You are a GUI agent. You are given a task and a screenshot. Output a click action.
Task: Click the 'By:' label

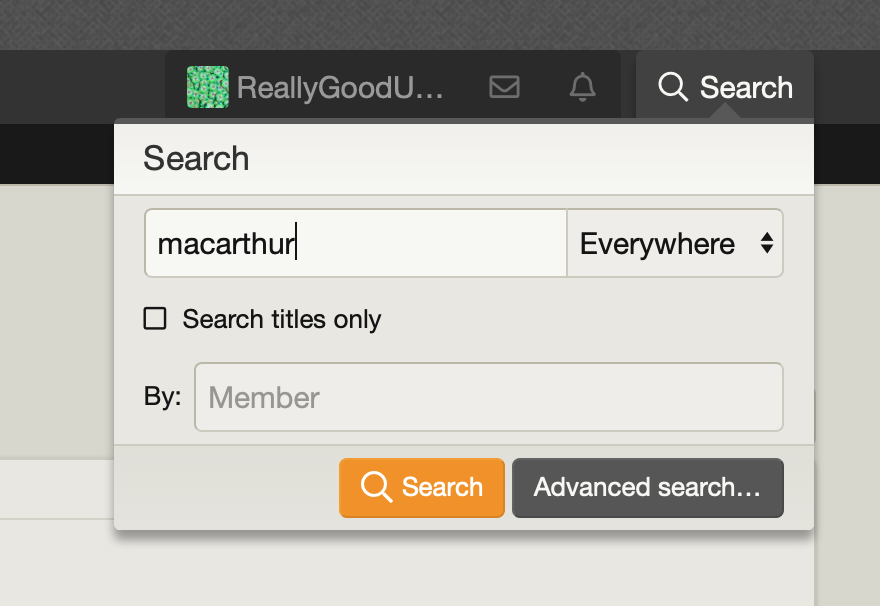click(x=162, y=396)
